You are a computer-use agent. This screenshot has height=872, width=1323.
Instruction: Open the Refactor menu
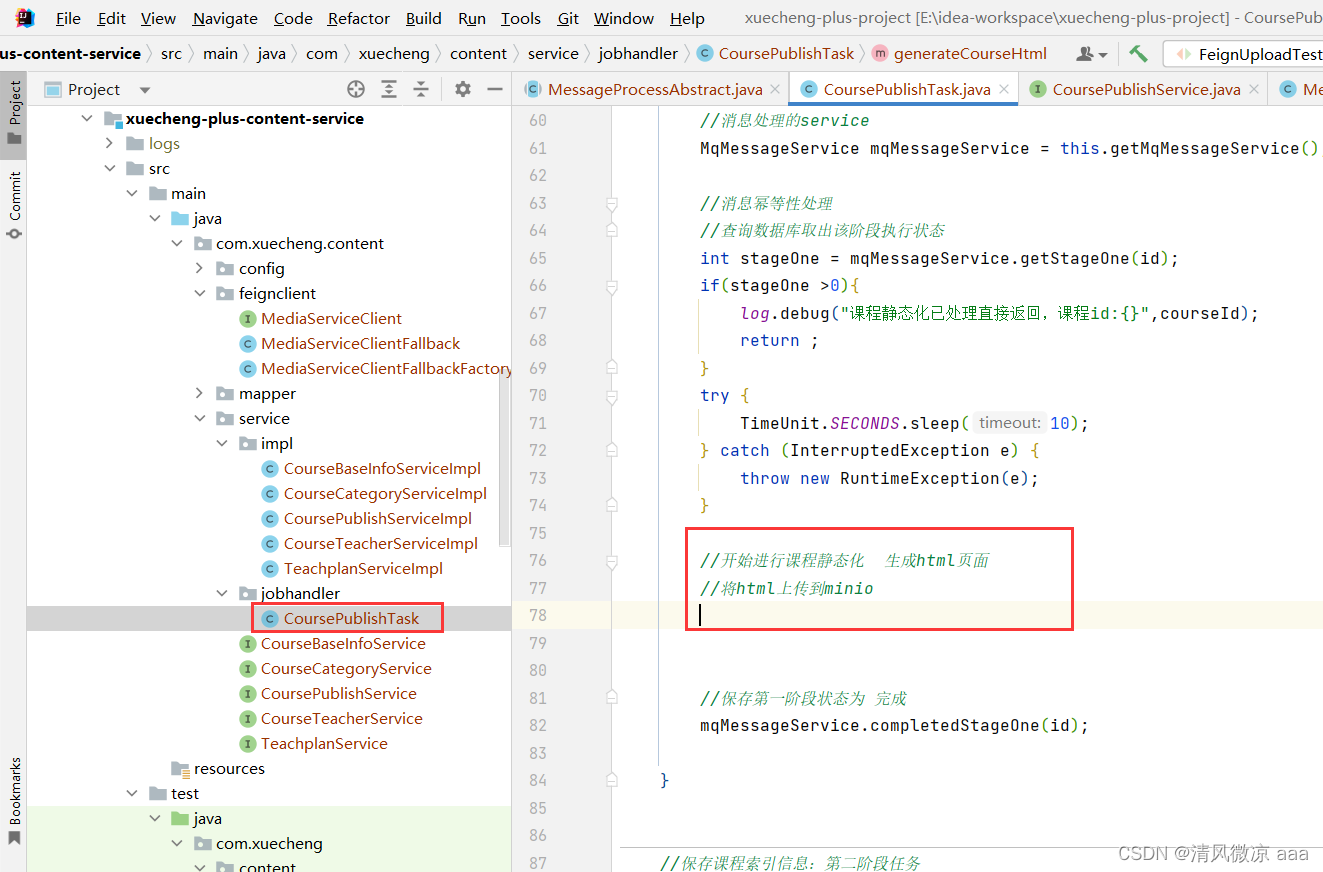tap(359, 18)
